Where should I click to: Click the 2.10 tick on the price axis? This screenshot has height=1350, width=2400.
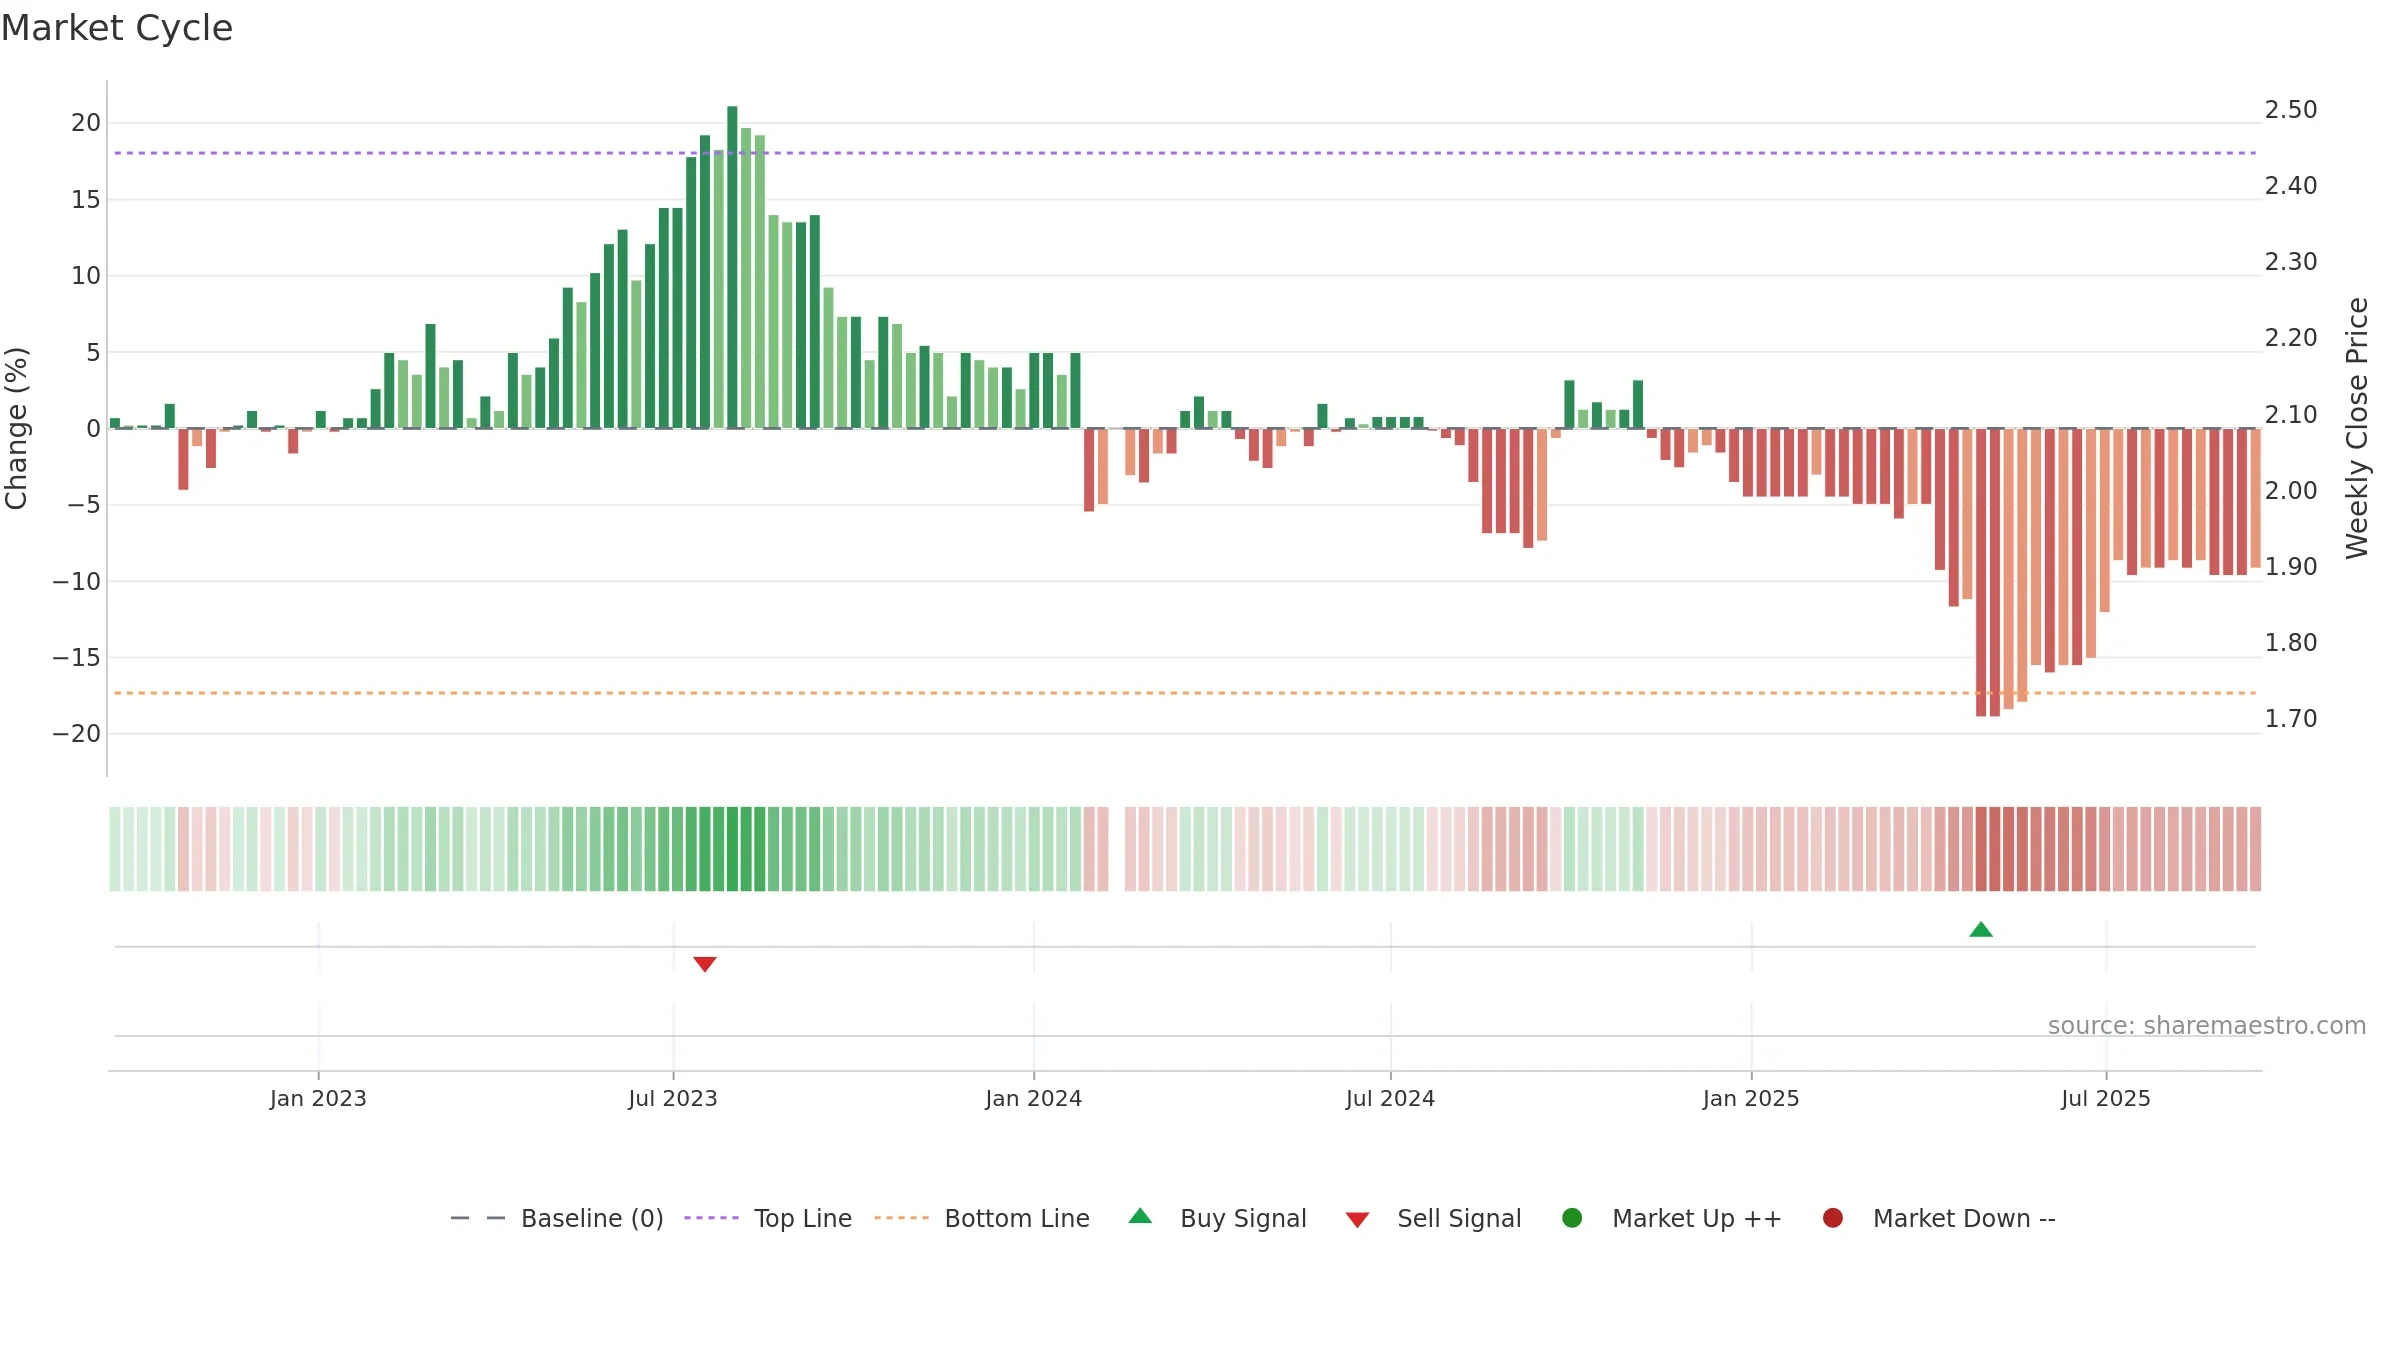pos(2291,415)
